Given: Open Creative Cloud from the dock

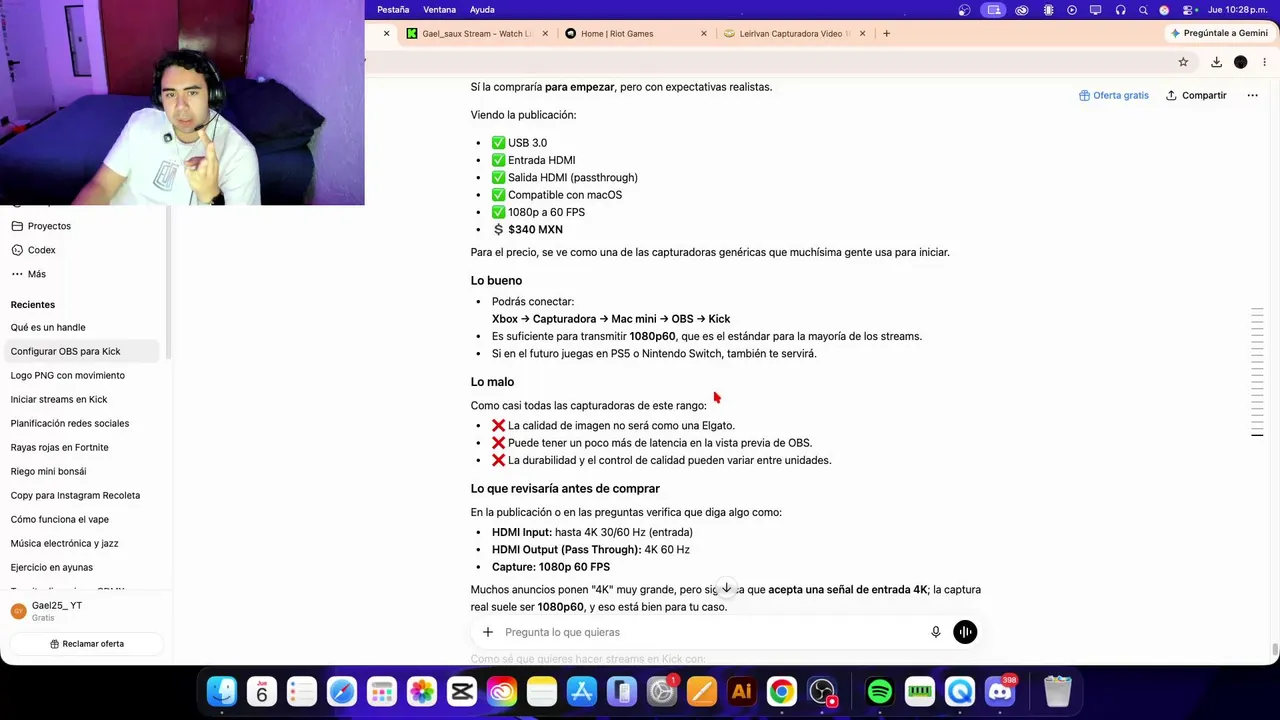Looking at the screenshot, I should tap(502, 691).
